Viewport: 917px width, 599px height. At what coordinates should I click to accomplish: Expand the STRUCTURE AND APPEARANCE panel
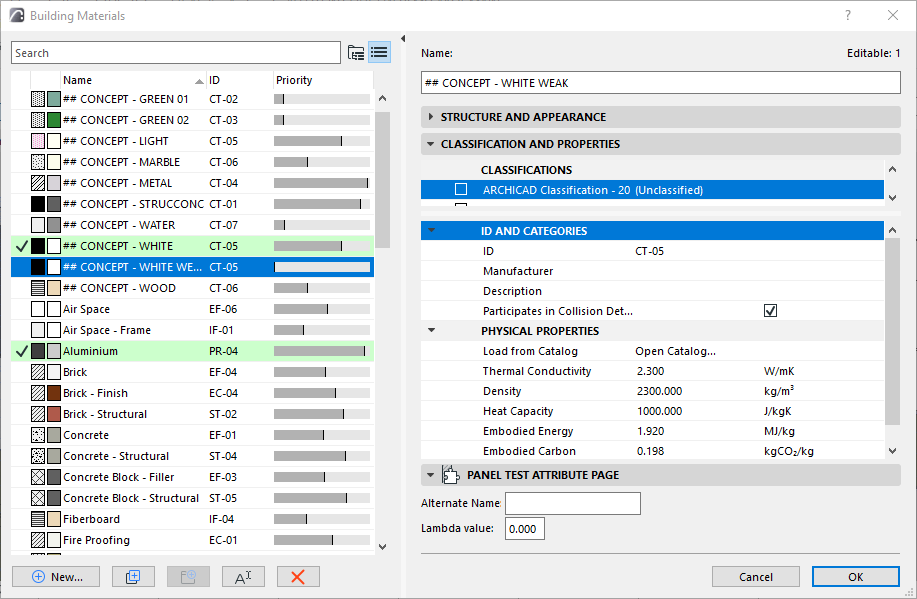[x=431, y=116]
